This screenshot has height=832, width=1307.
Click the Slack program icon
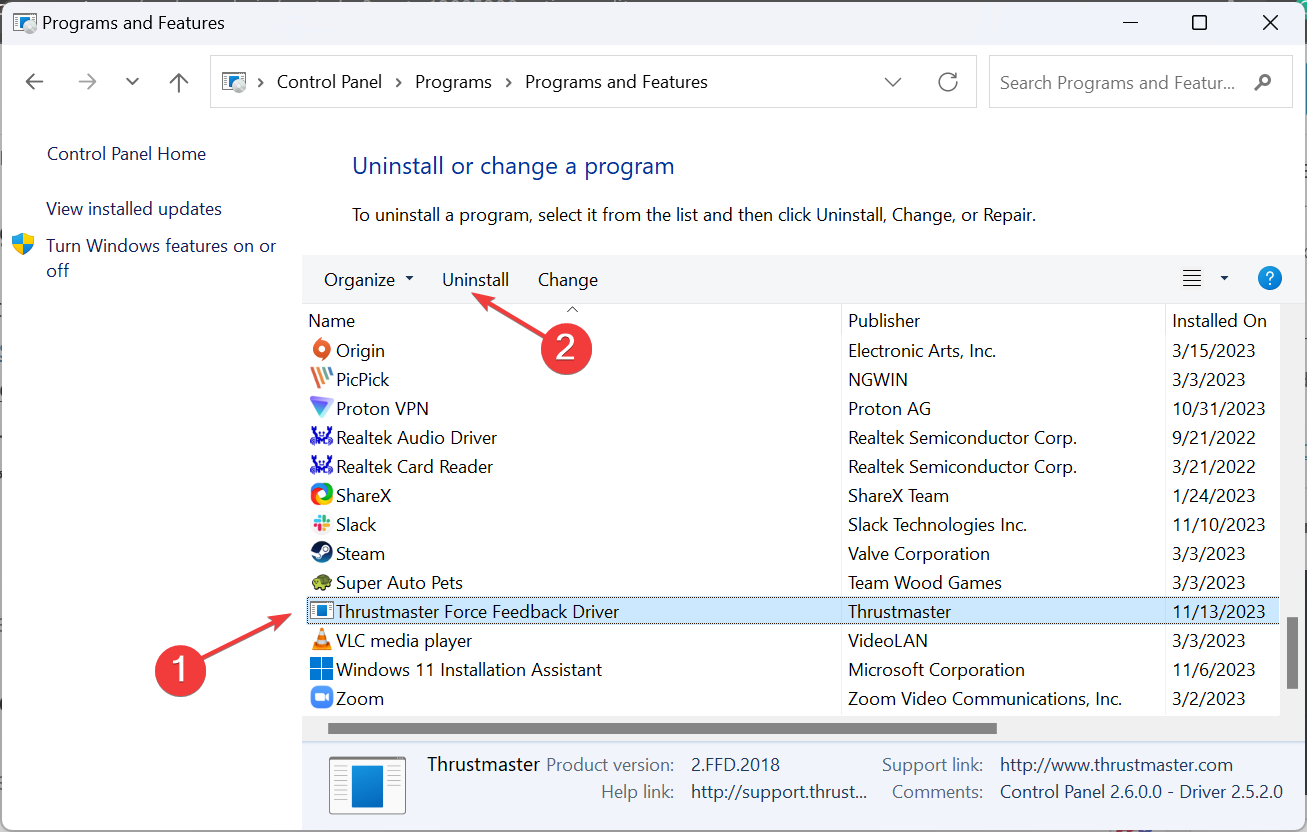[x=321, y=524]
